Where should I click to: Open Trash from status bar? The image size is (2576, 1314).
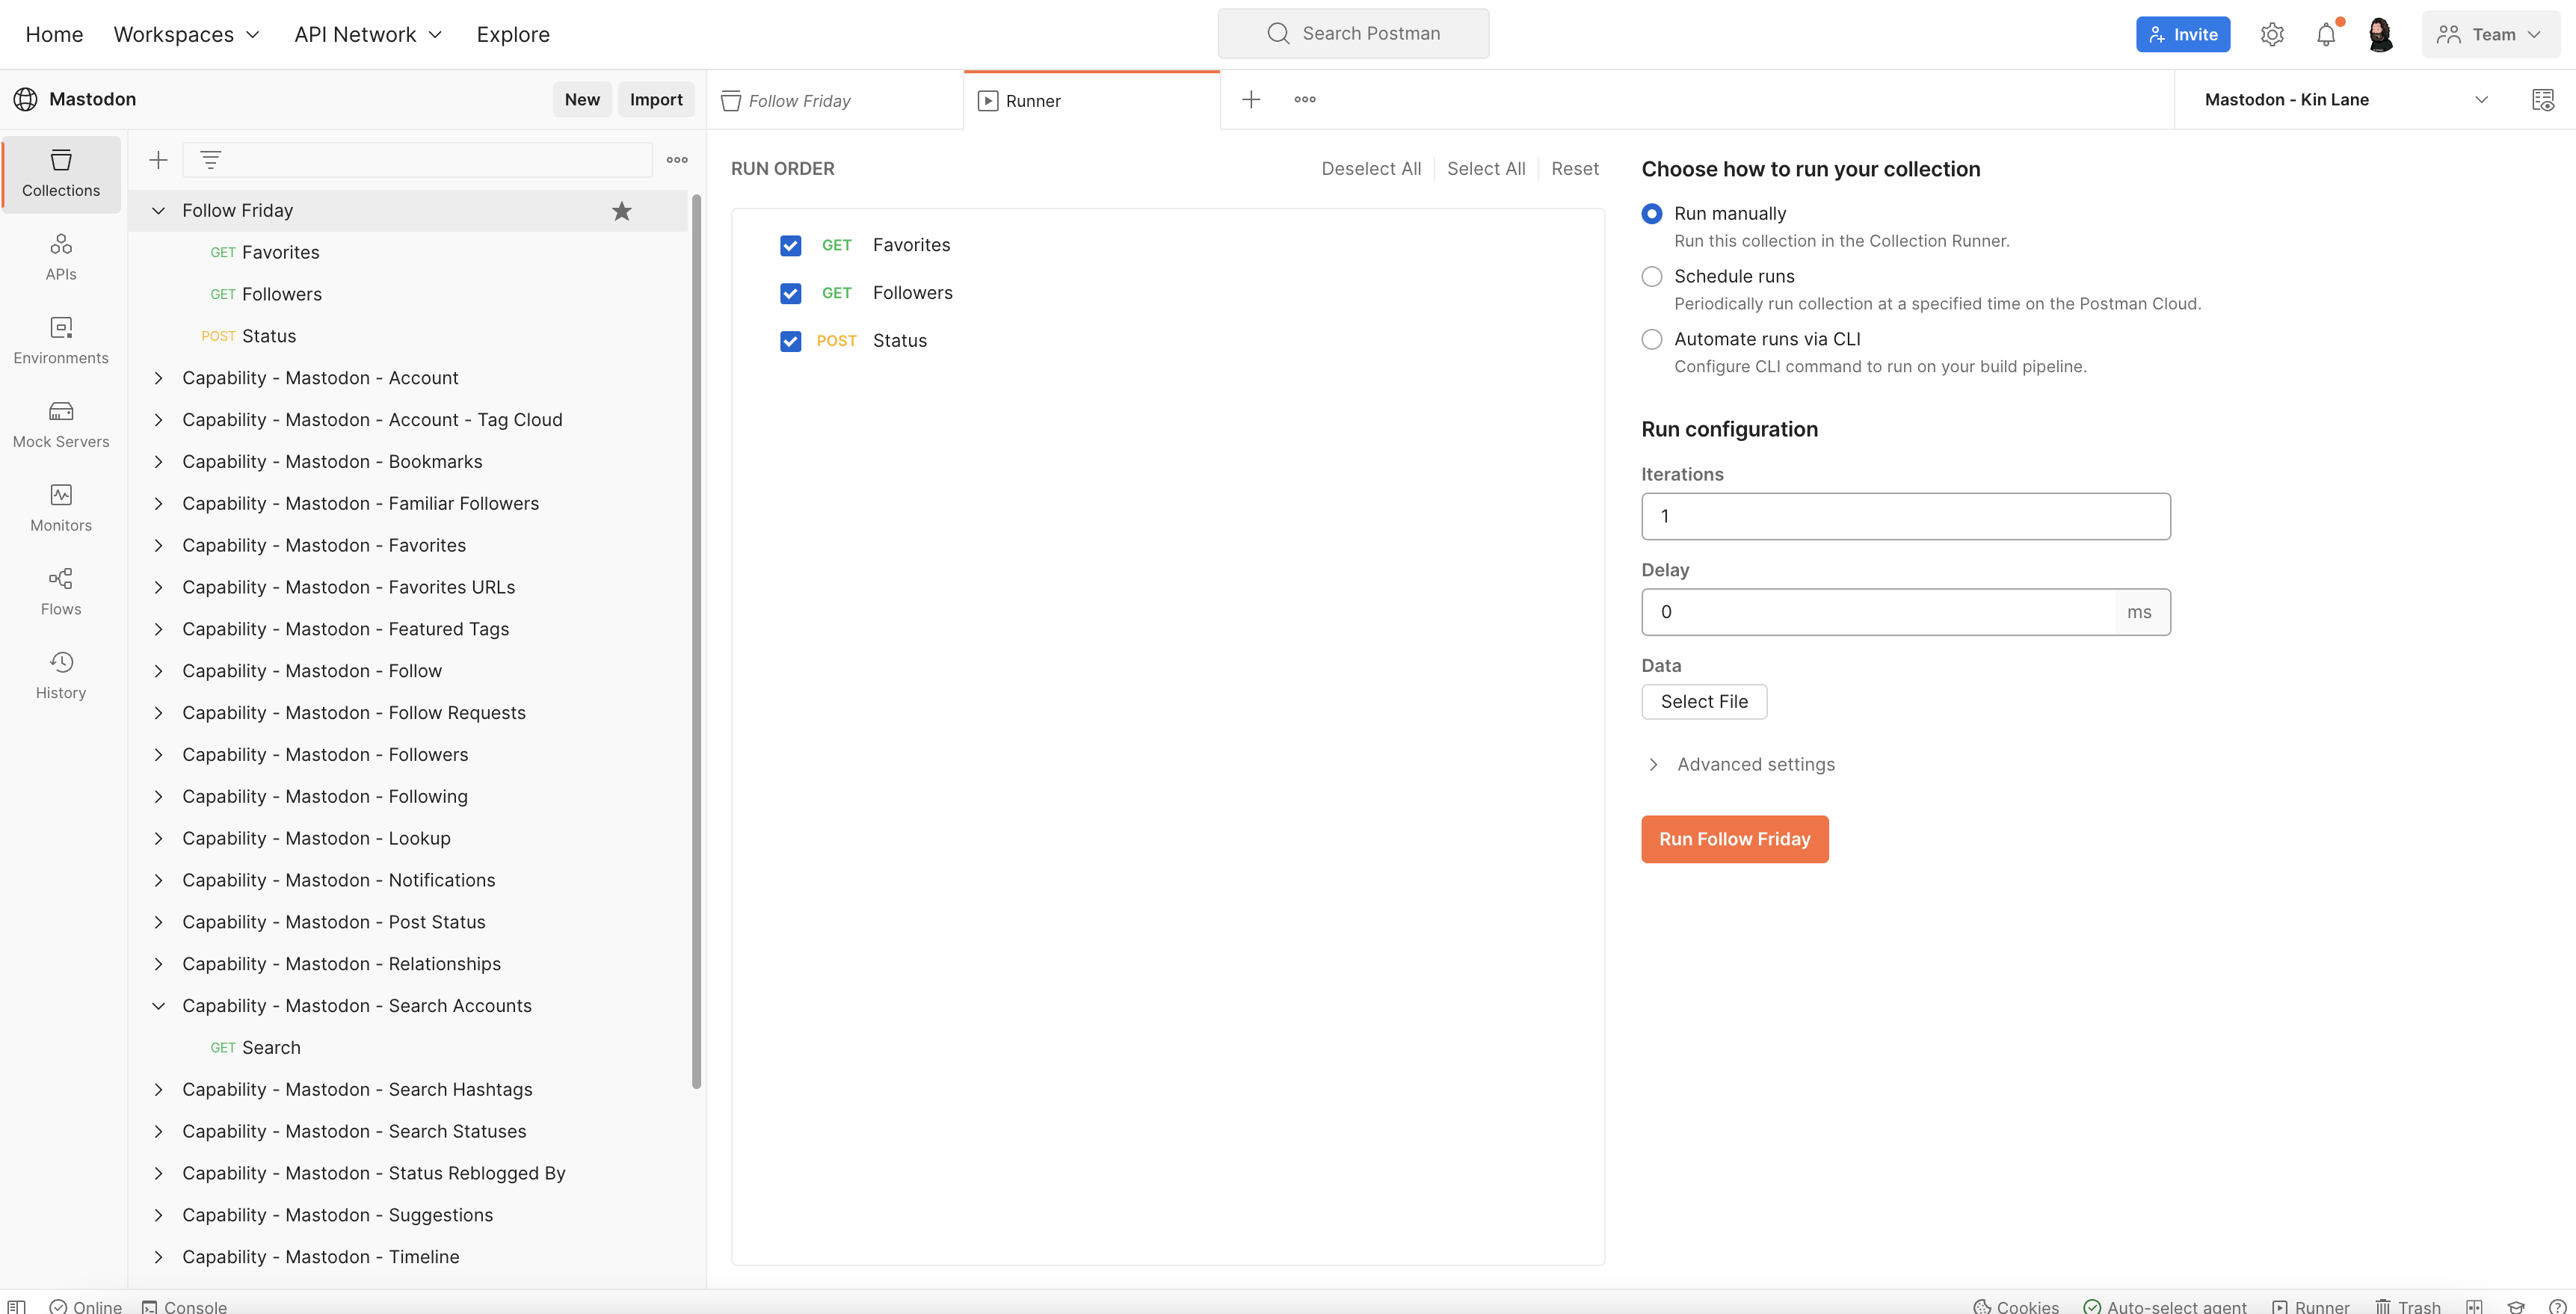[2408, 1306]
